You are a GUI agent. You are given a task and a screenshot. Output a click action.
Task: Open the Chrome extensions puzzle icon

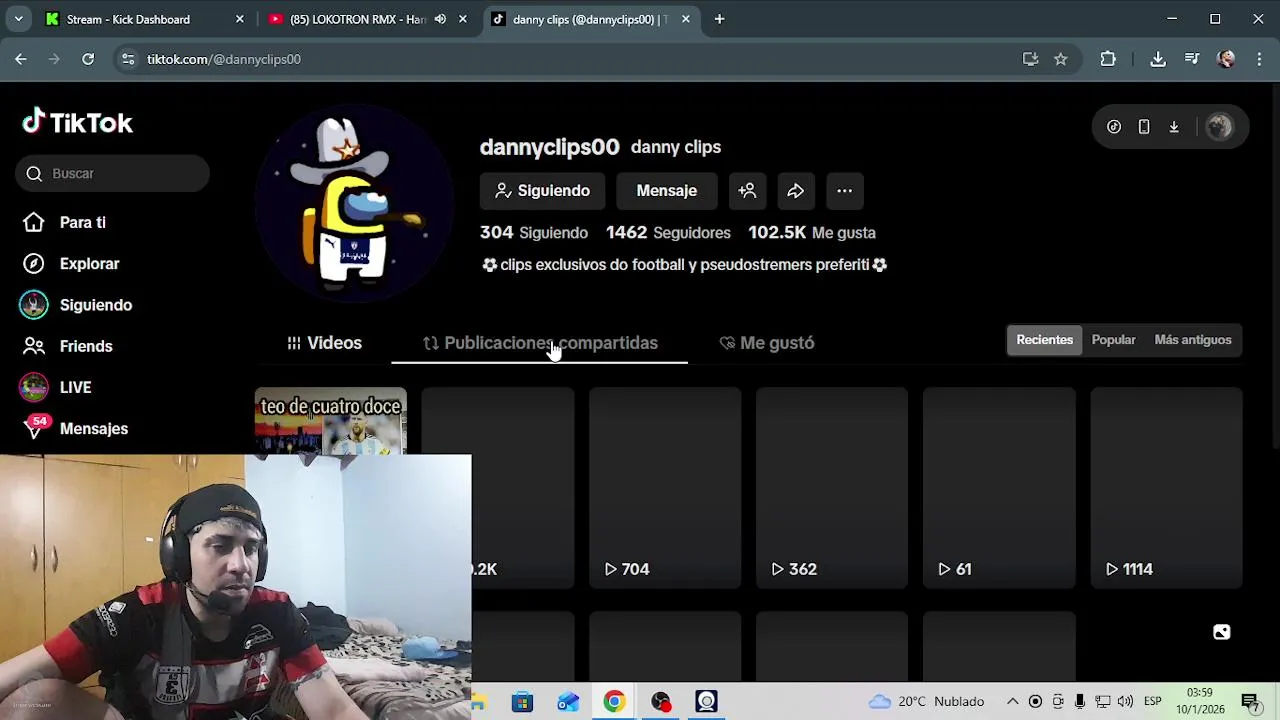click(1108, 59)
